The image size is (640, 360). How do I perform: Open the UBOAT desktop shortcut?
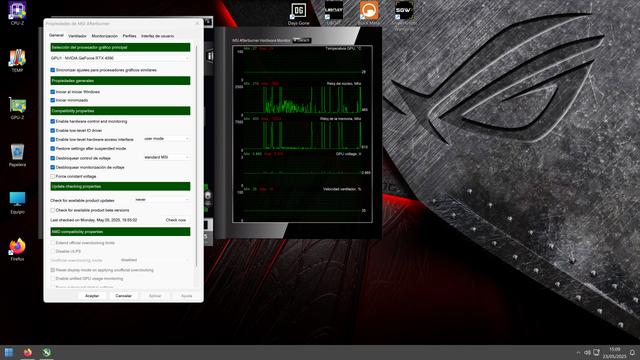[x=333, y=13]
